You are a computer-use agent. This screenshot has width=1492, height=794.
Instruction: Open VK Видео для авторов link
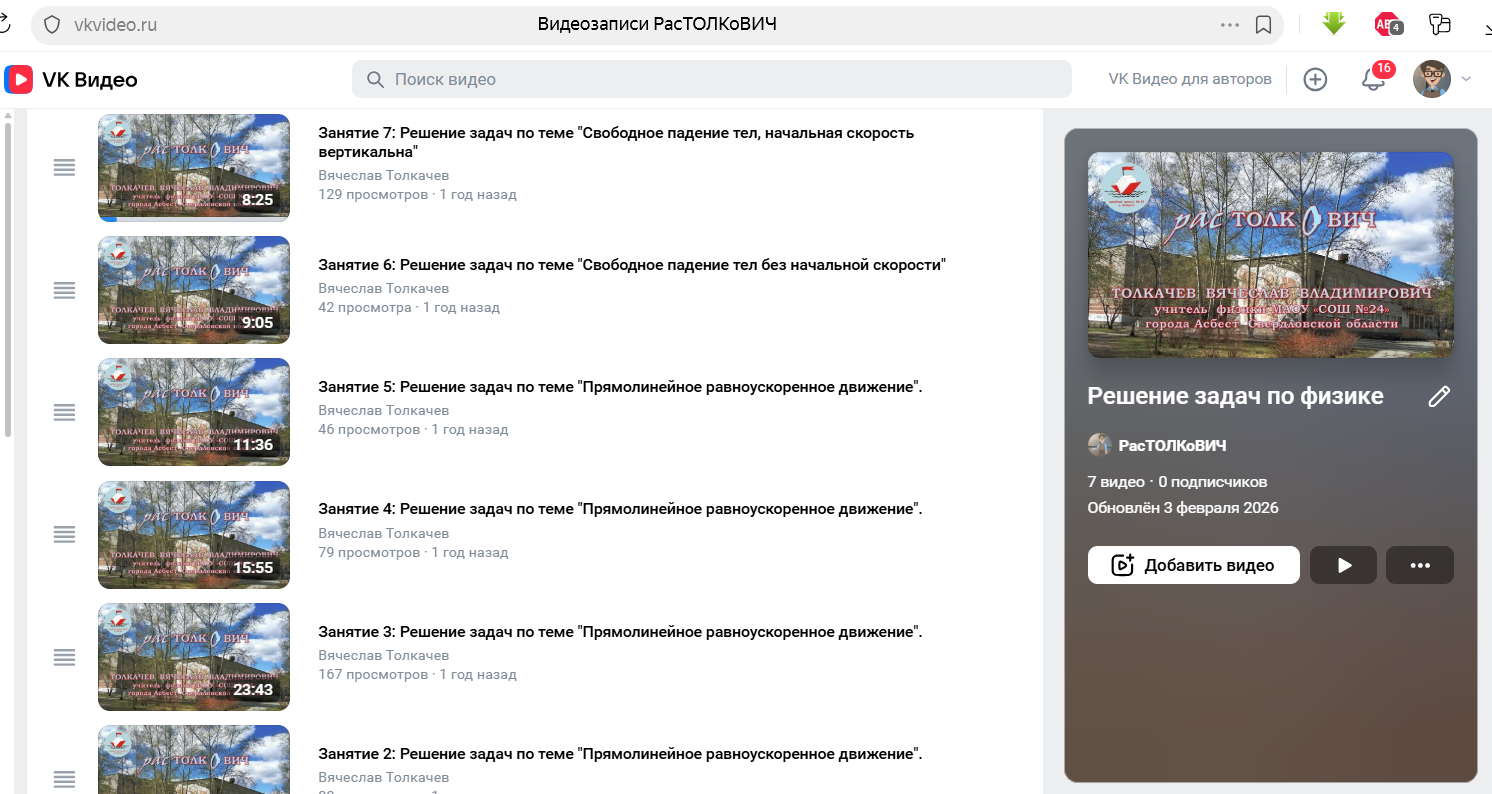[x=1189, y=79]
